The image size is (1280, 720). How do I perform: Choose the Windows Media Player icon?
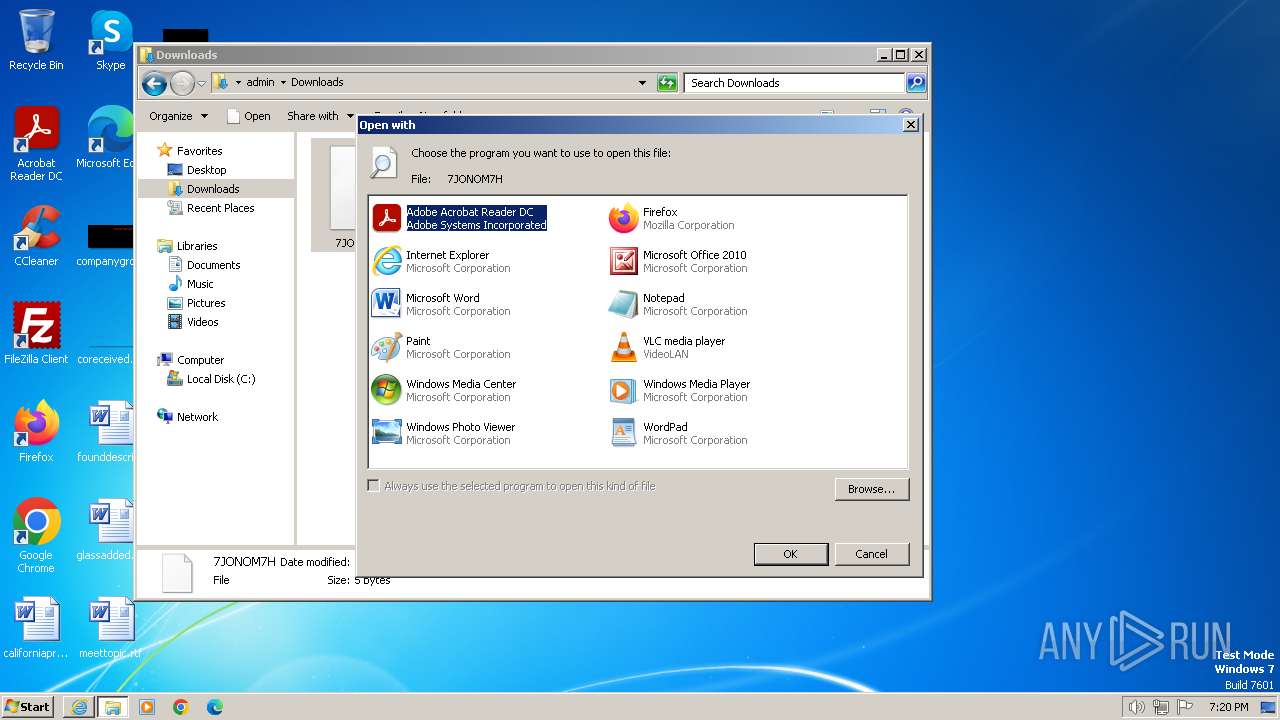[623, 390]
